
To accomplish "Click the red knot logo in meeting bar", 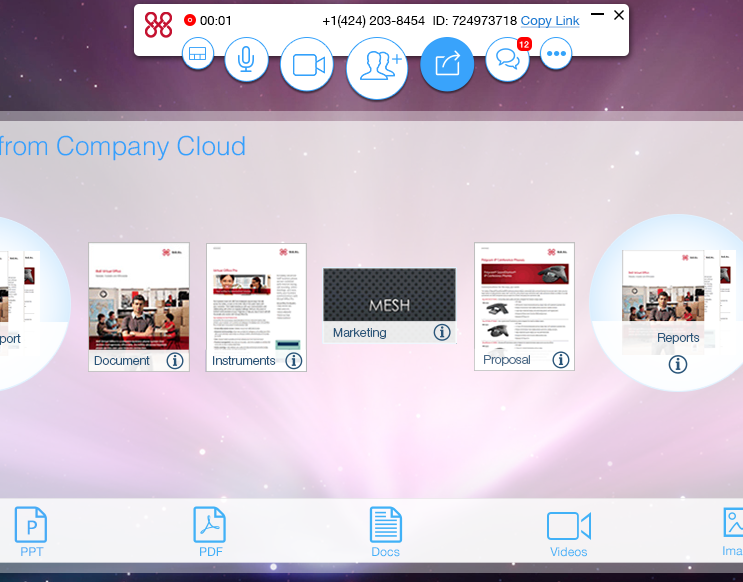I will point(158,25).
